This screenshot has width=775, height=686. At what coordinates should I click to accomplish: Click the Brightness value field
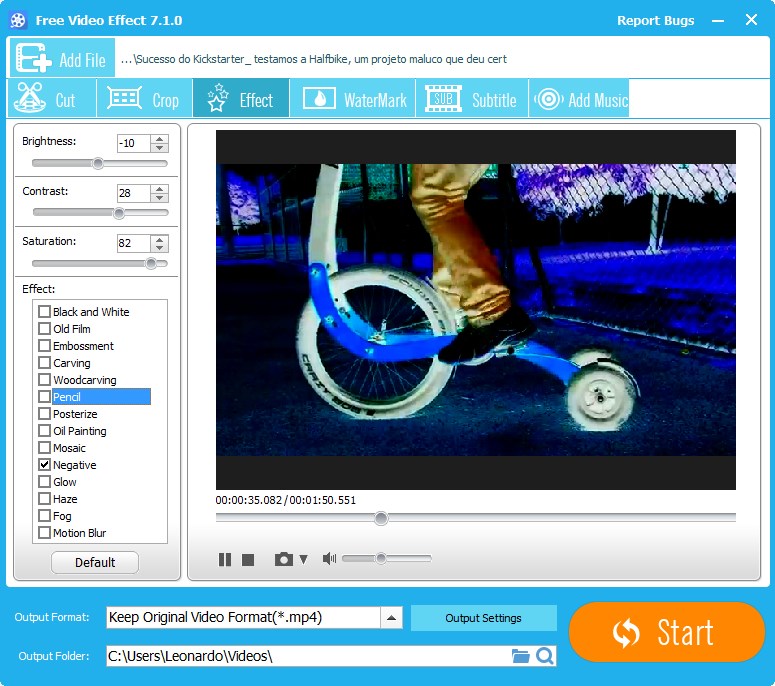[x=133, y=143]
